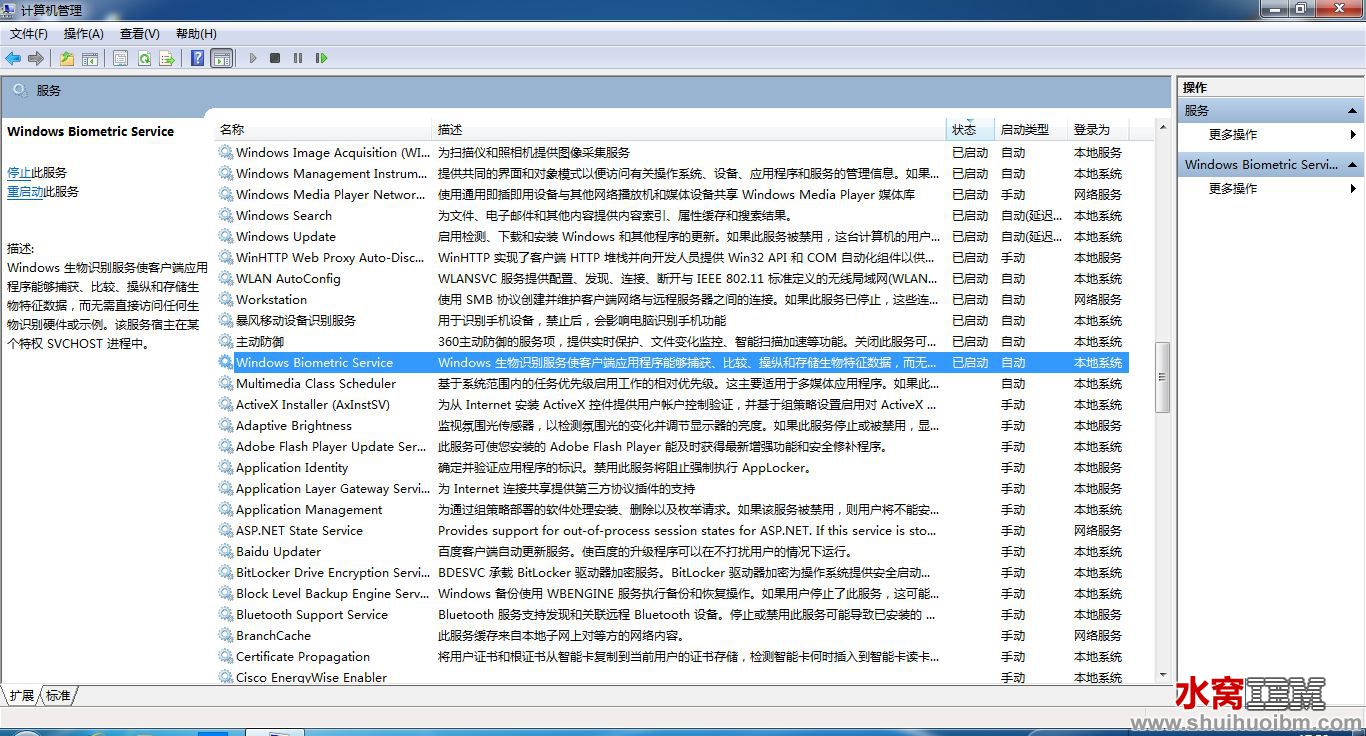Click the scrollbar down arrow of services list
Image resolution: width=1366 pixels, height=736 pixels.
[x=1162, y=675]
